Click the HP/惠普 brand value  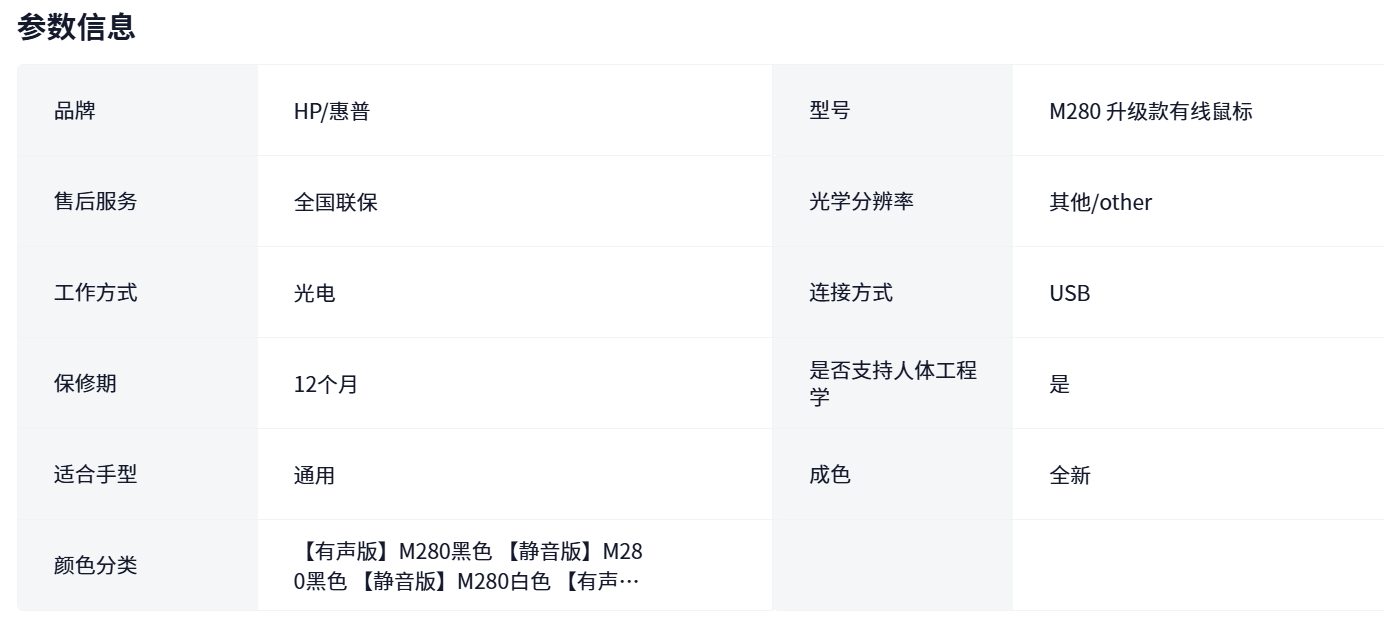(x=331, y=111)
